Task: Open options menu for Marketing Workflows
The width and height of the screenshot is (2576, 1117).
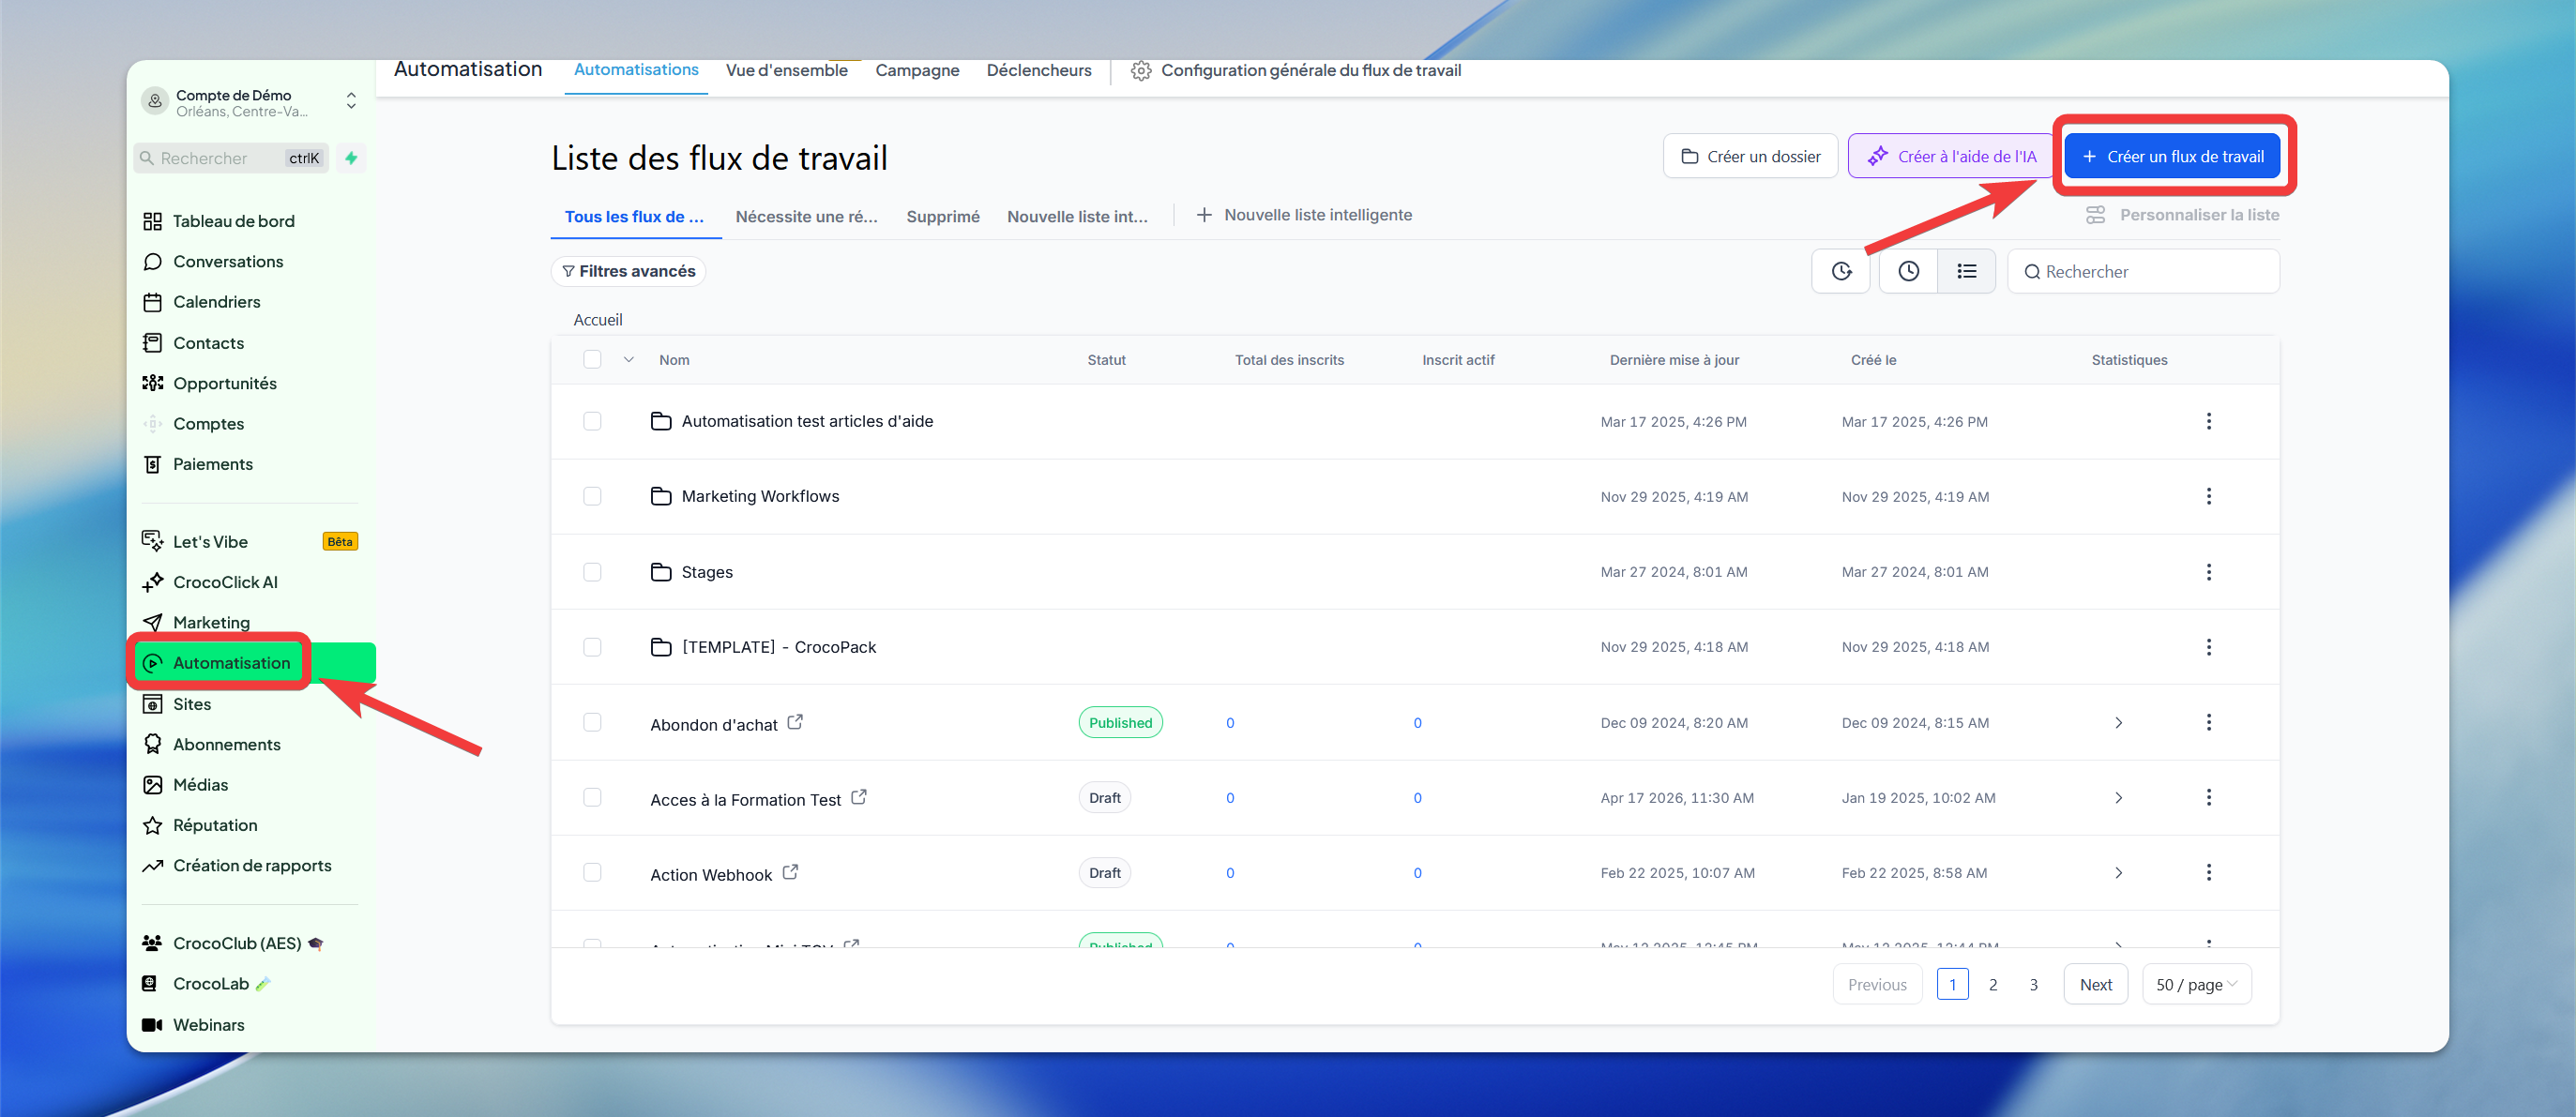Action: (2208, 496)
